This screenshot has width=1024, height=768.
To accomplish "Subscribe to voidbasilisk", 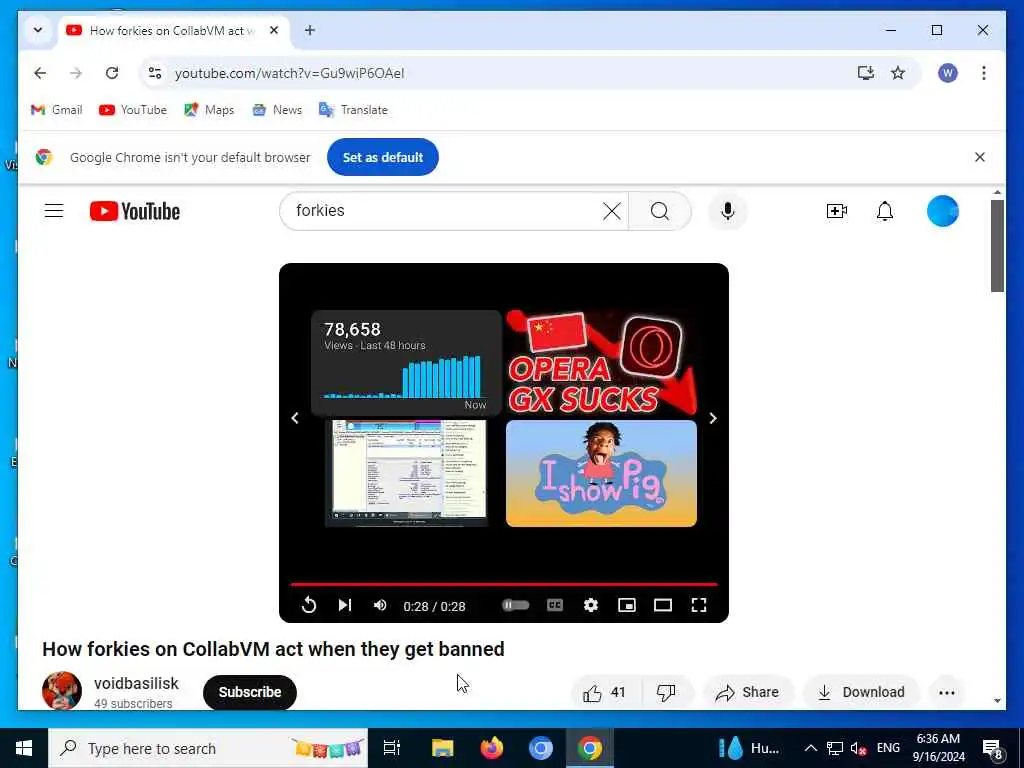I will [x=249, y=692].
